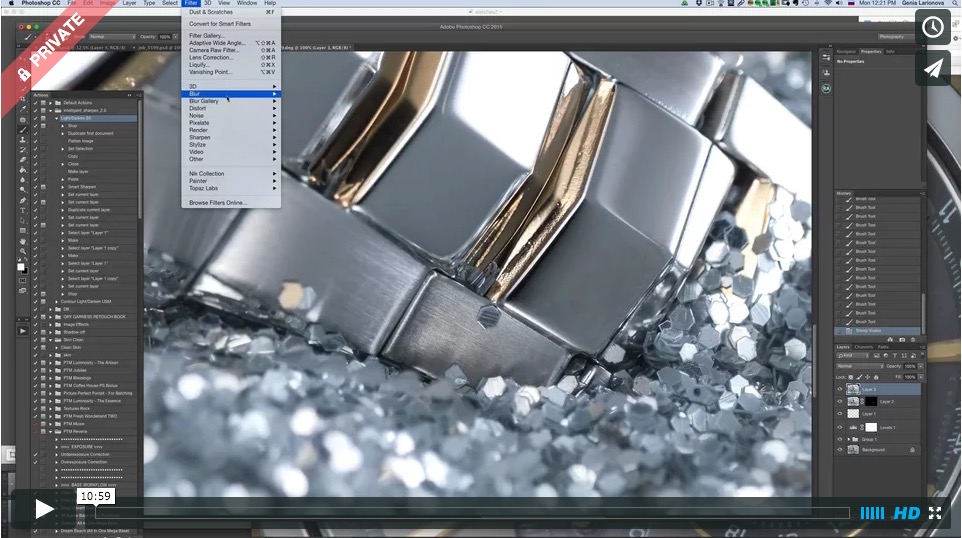Choose Camera Raw Filter

tap(231, 50)
